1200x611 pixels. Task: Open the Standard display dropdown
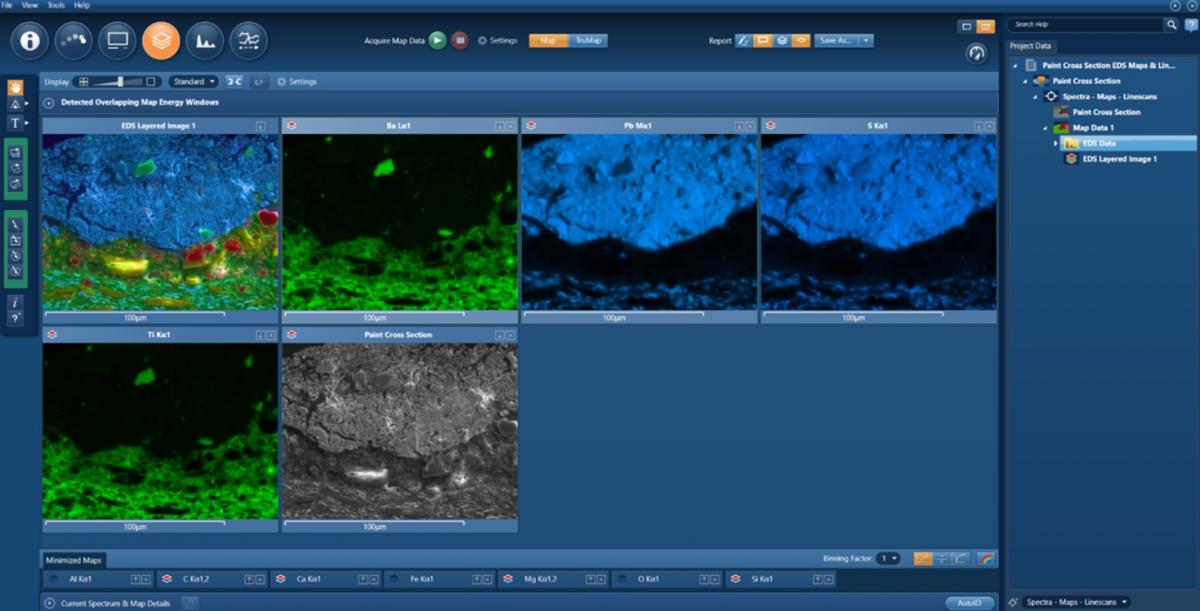tap(193, 81)
